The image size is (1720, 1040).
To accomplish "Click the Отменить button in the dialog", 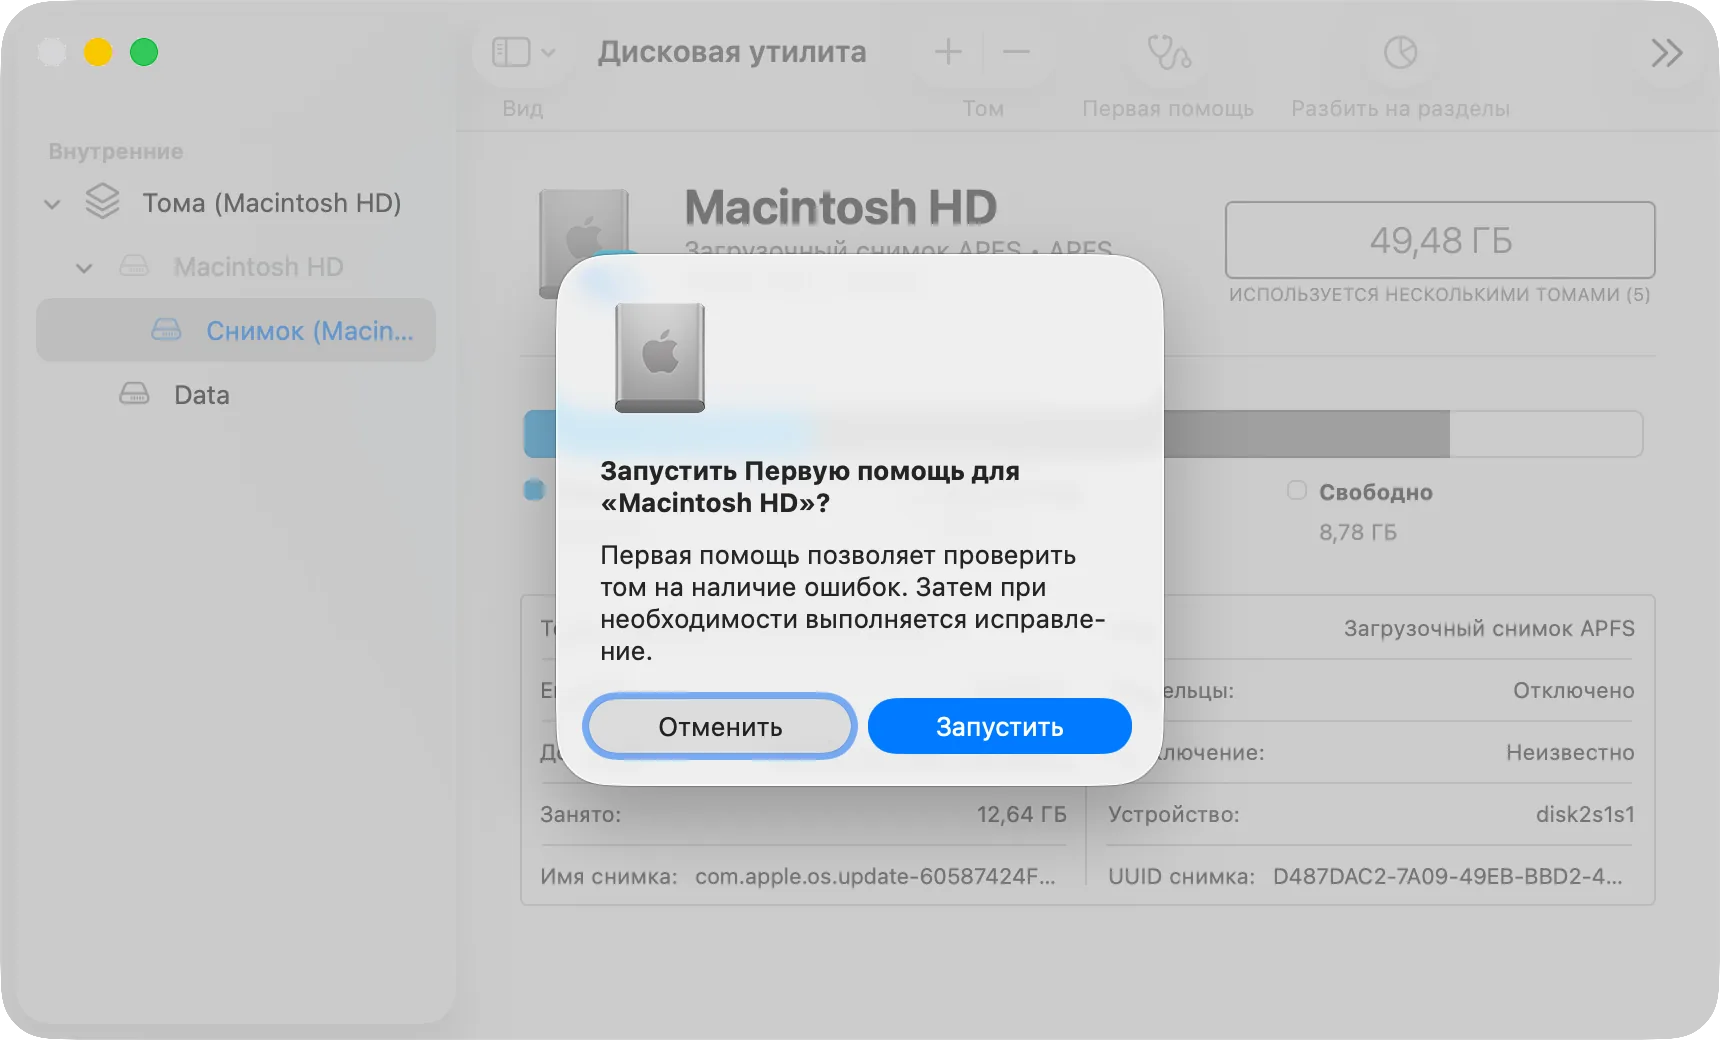I will click(720, 726).
